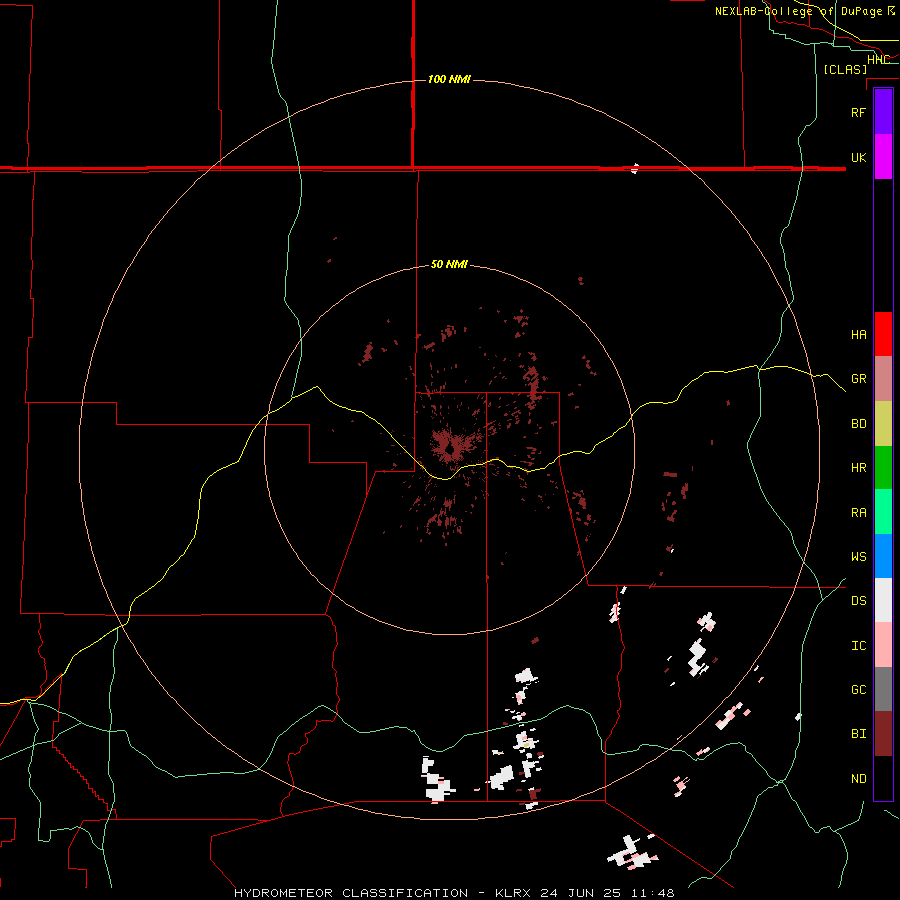The image size is (900, 900).
Task: Click the gray GC legend color swatch
Action: point(883,689)
